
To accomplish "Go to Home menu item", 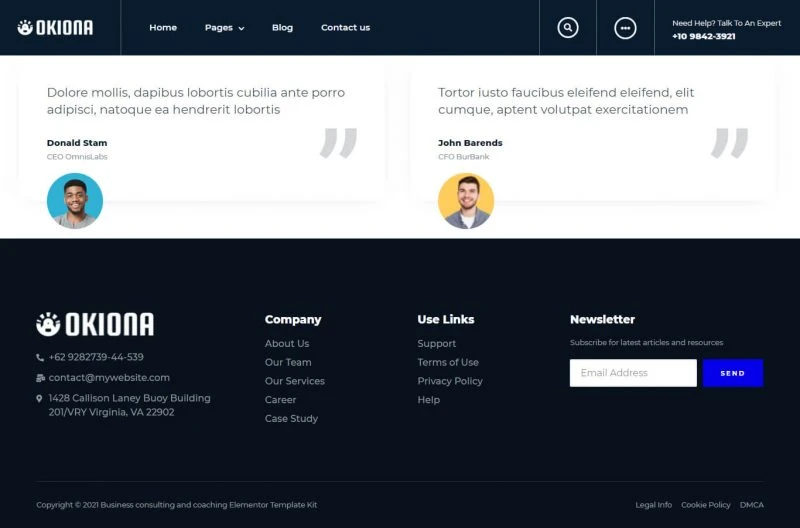I will coord(163,28).
